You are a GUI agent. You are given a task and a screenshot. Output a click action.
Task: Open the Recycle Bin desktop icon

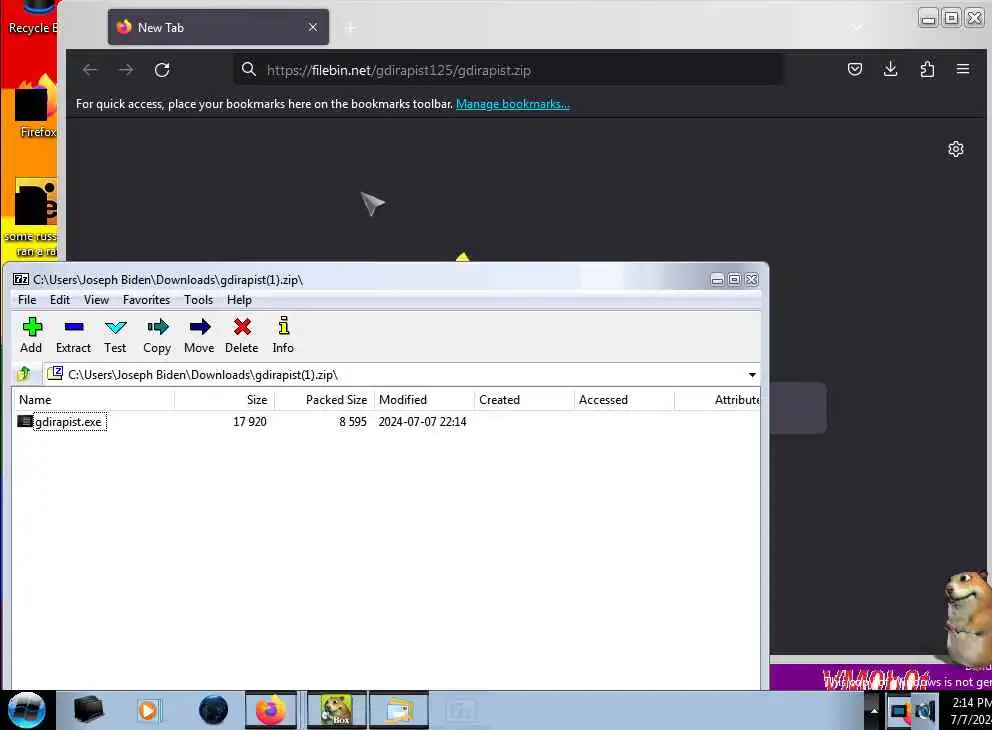[32, 18]
